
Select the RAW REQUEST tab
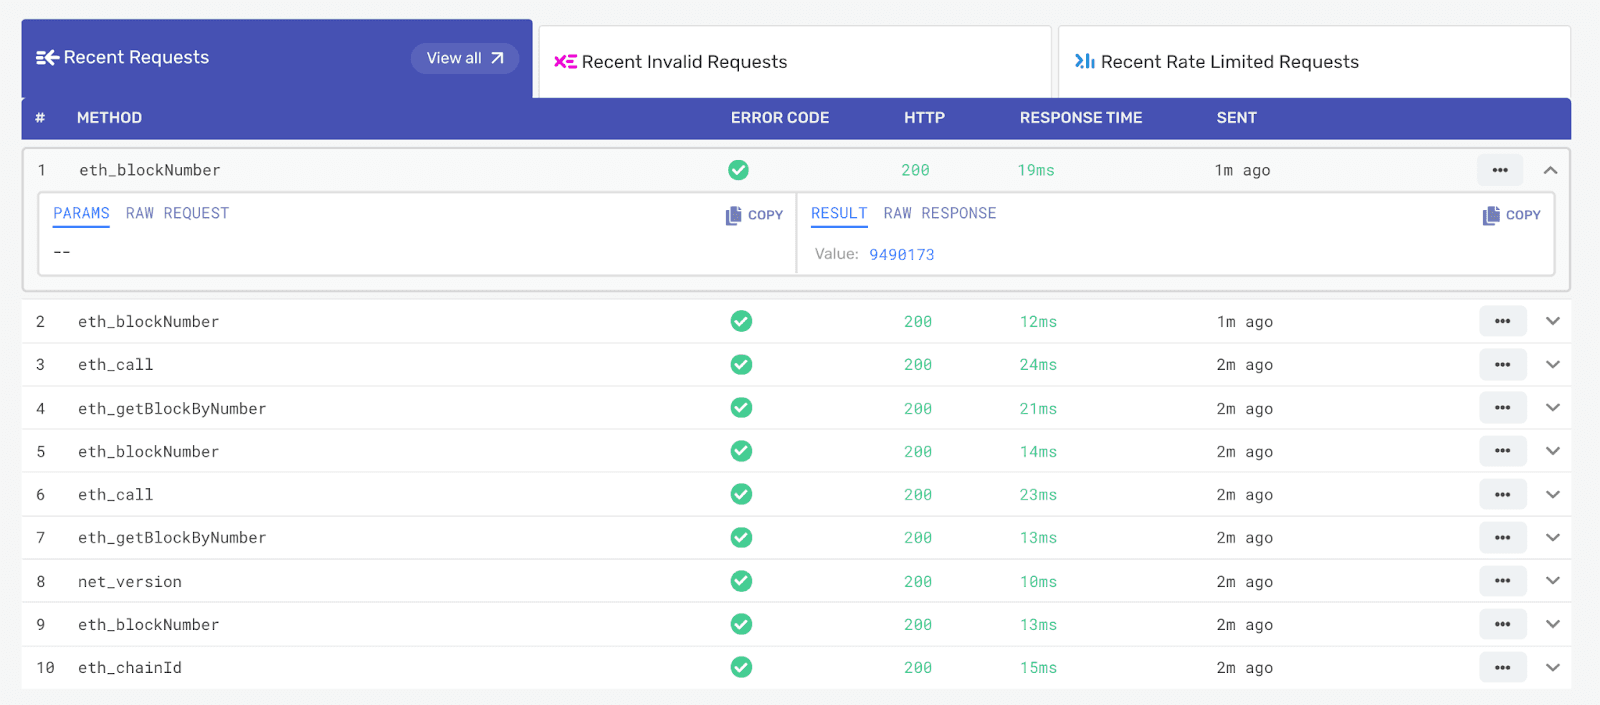[x=177, y=213]
